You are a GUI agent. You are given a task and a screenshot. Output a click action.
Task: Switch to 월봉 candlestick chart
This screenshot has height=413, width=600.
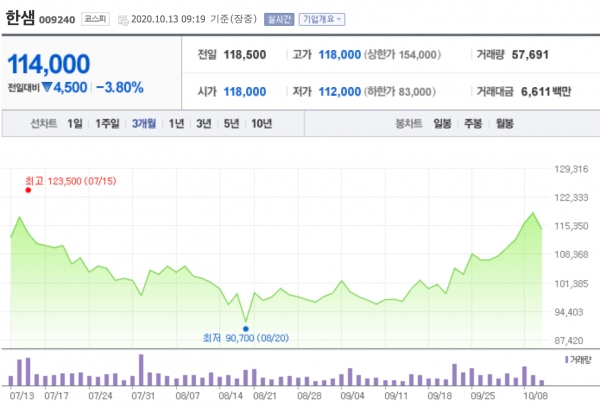coord(504,124)
